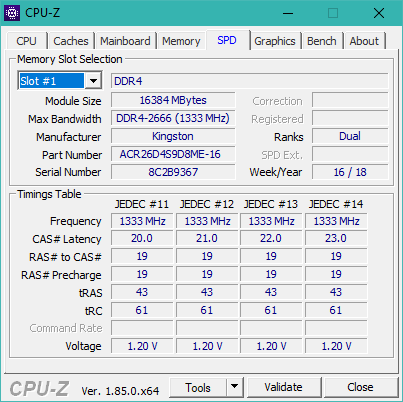403x402 pixels.
Task: Click JEDEC #14 frequency 1333 MHz
Action: pos(336,221)
